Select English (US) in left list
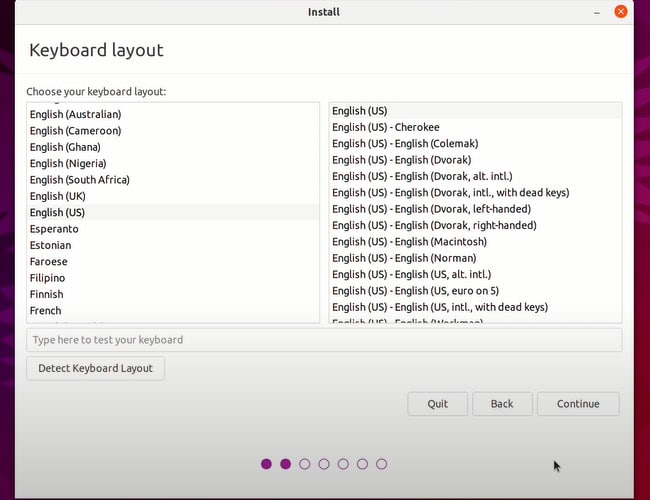 coord(173,213)
